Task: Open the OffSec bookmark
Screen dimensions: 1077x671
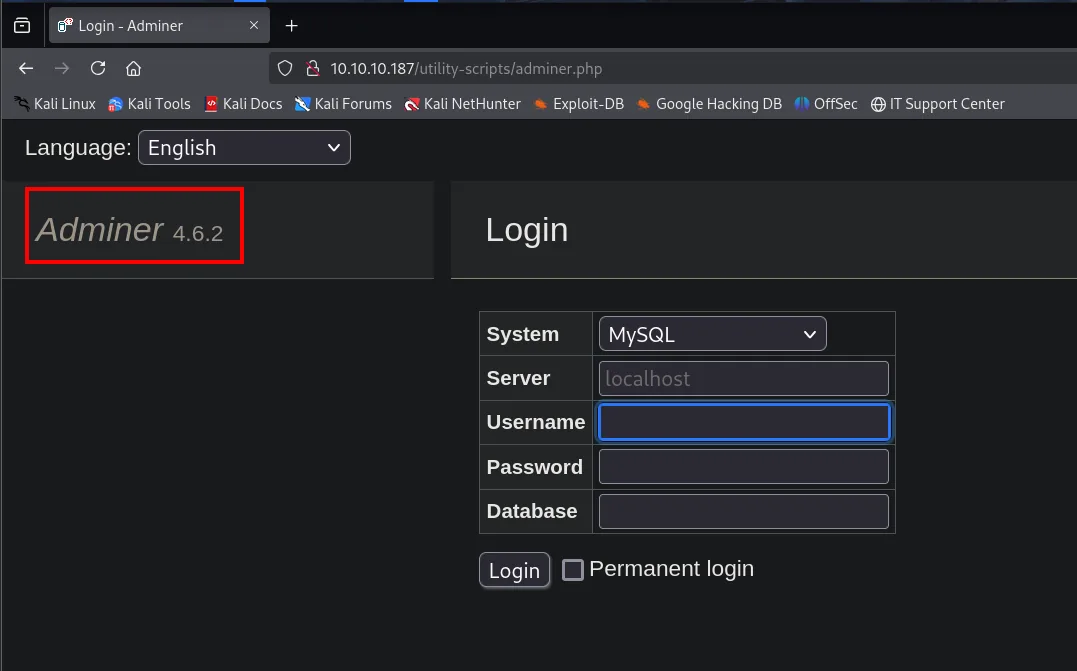Action: click(x=826, y=104)
